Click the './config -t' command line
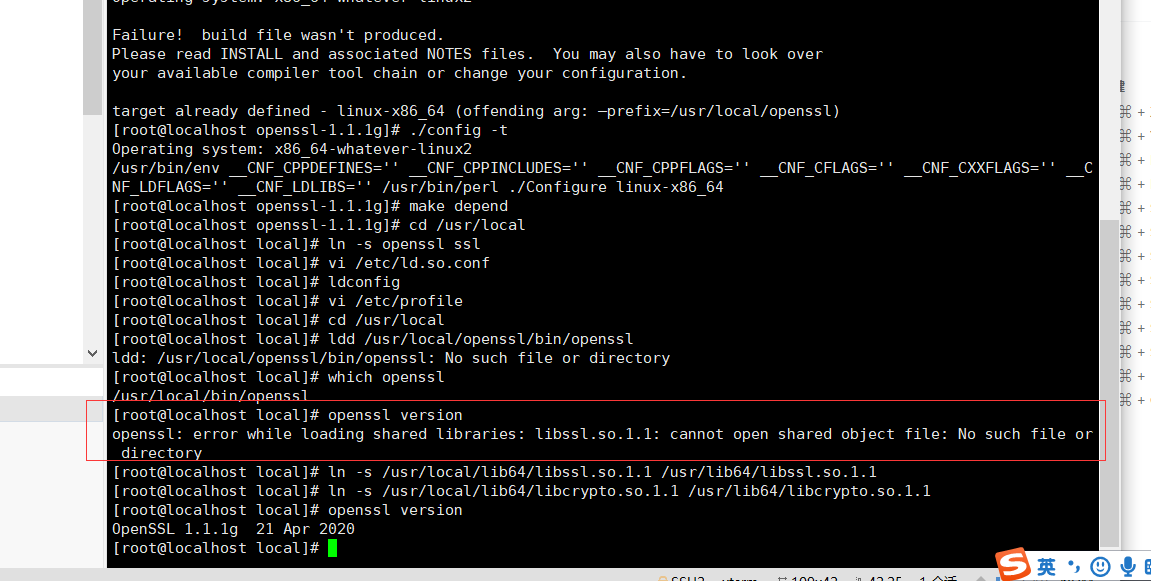This screenshot has width=1151, height=581. 311,130
